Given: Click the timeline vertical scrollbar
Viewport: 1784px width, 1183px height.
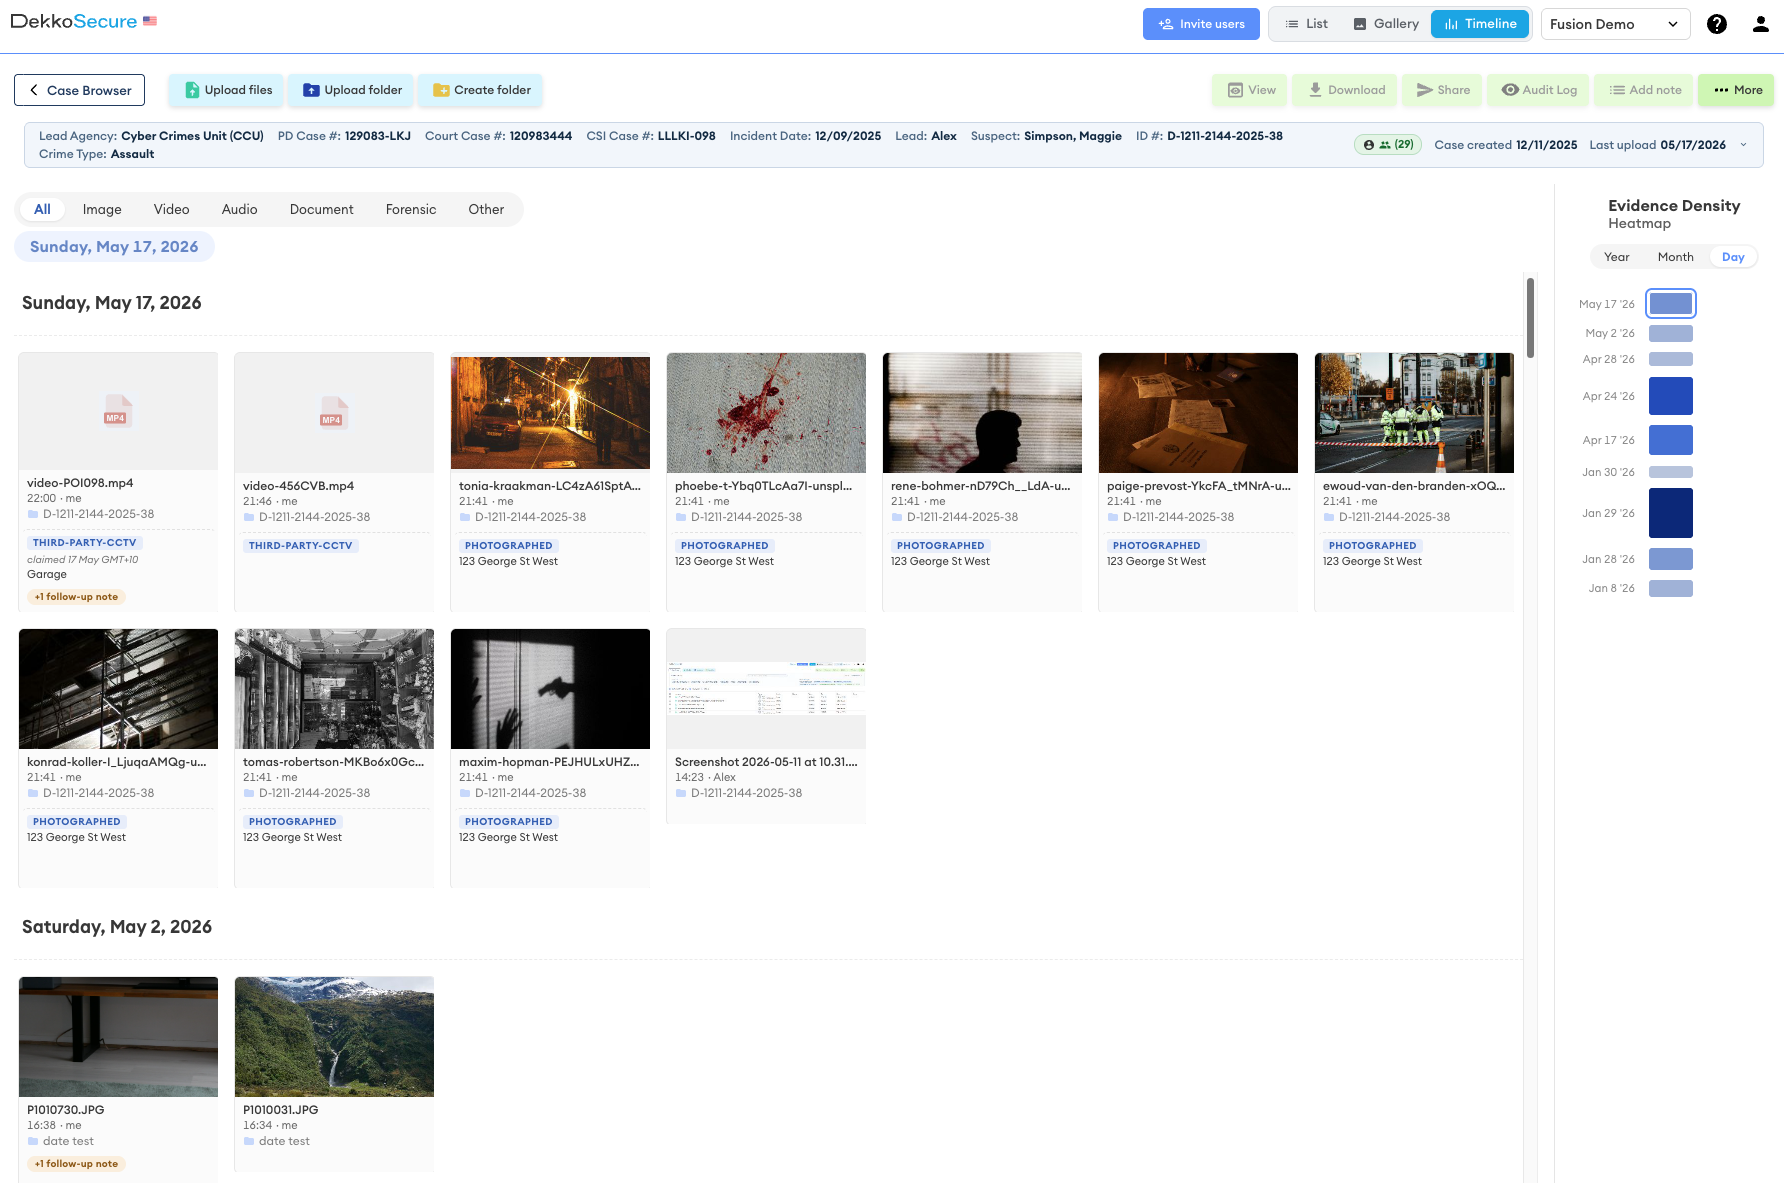Looking at the screenshot, I should [x=1530, y=318].
